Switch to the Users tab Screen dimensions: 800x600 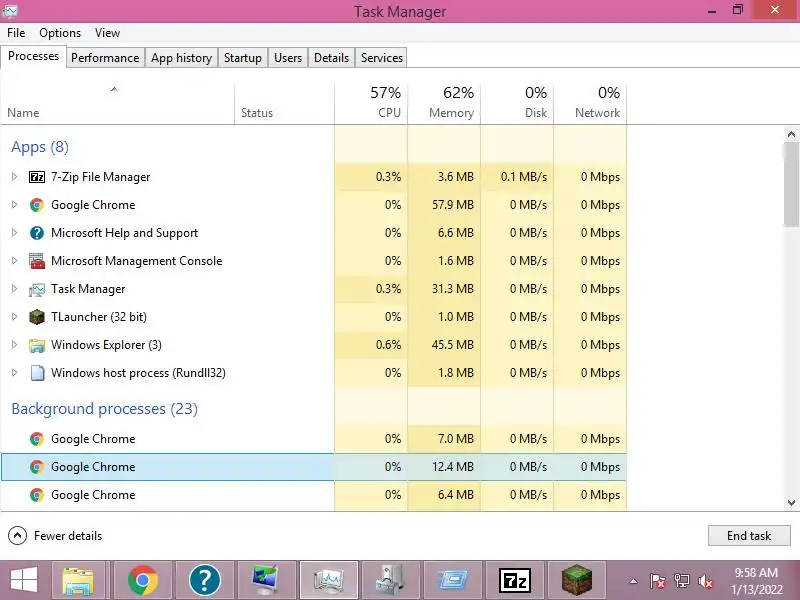point(288,58)
